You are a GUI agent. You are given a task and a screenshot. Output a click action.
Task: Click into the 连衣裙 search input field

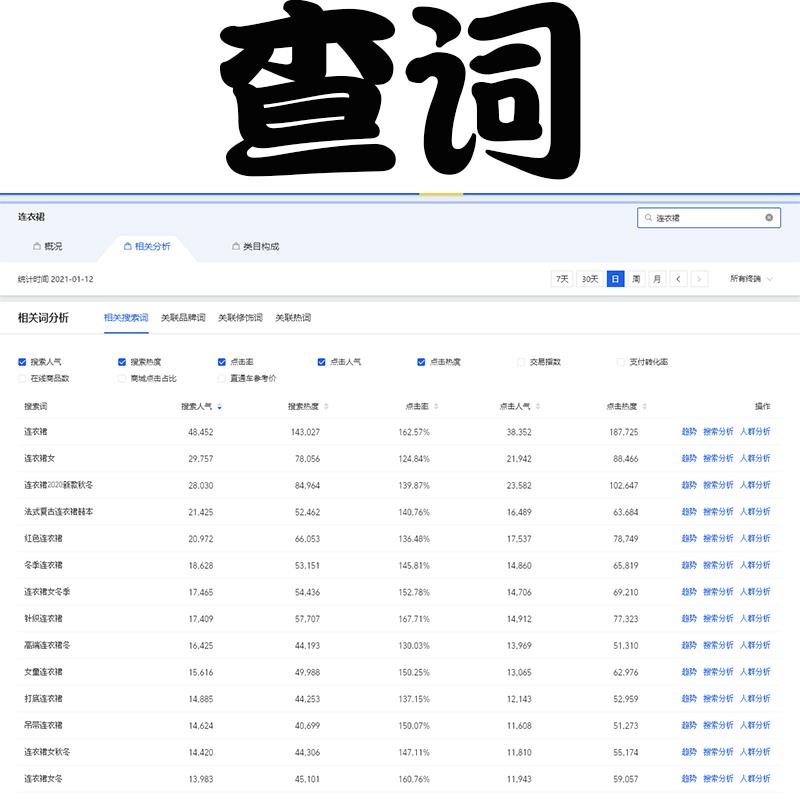click(x=708, y=218)
